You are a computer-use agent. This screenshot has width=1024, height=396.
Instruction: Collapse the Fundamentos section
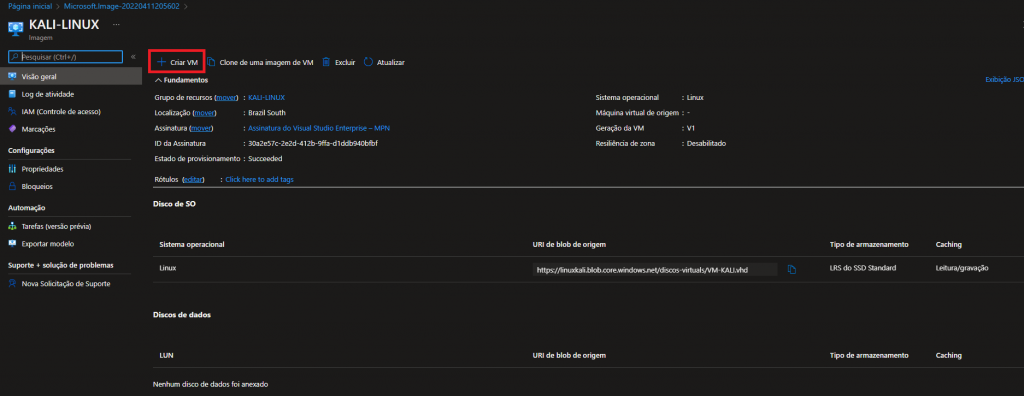pos(181,80)
